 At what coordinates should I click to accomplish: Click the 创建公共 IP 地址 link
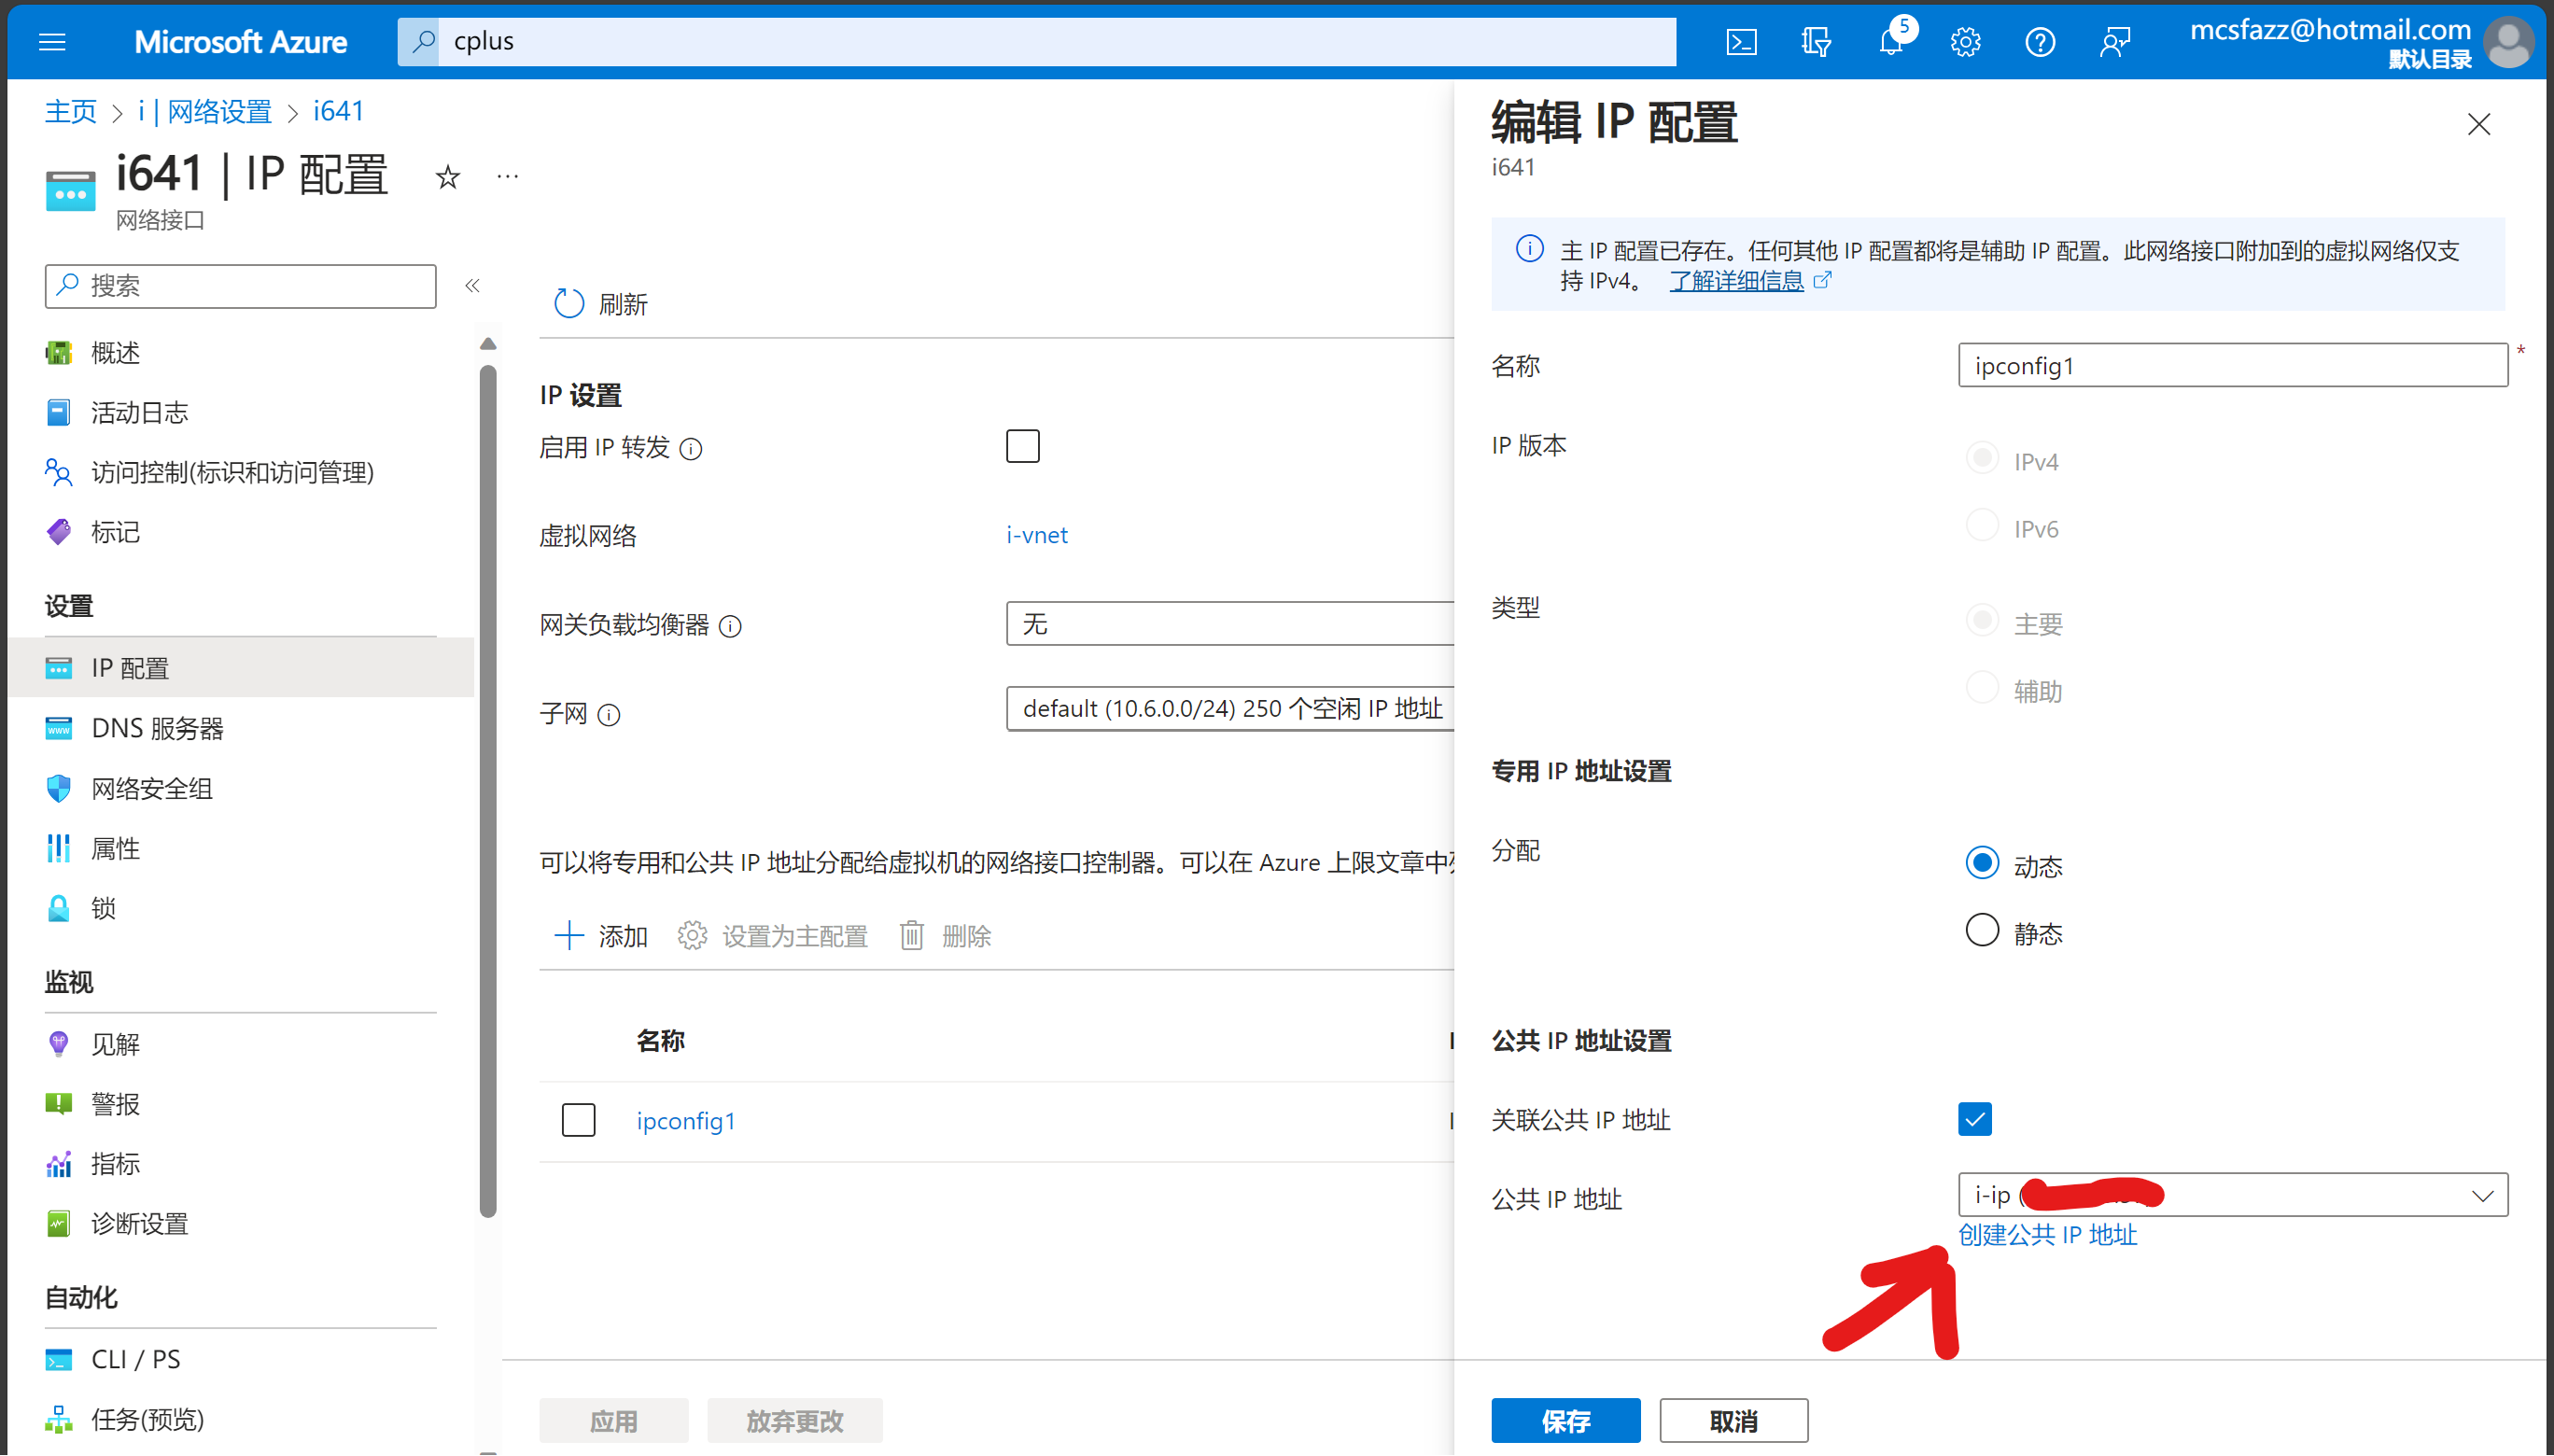[2047, 1236]
